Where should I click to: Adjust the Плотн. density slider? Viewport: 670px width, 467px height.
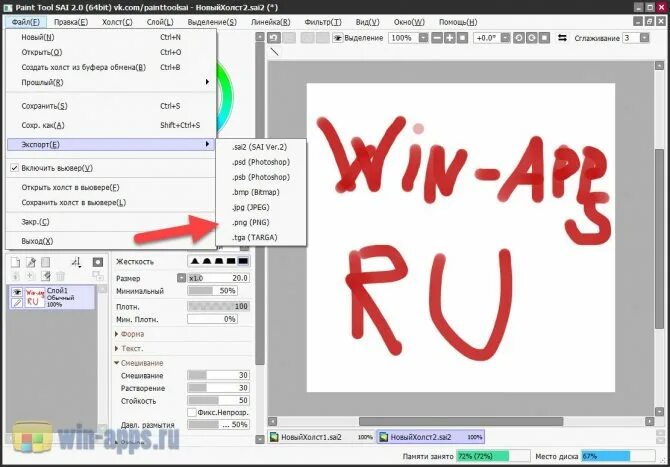[x=218, y=306]
